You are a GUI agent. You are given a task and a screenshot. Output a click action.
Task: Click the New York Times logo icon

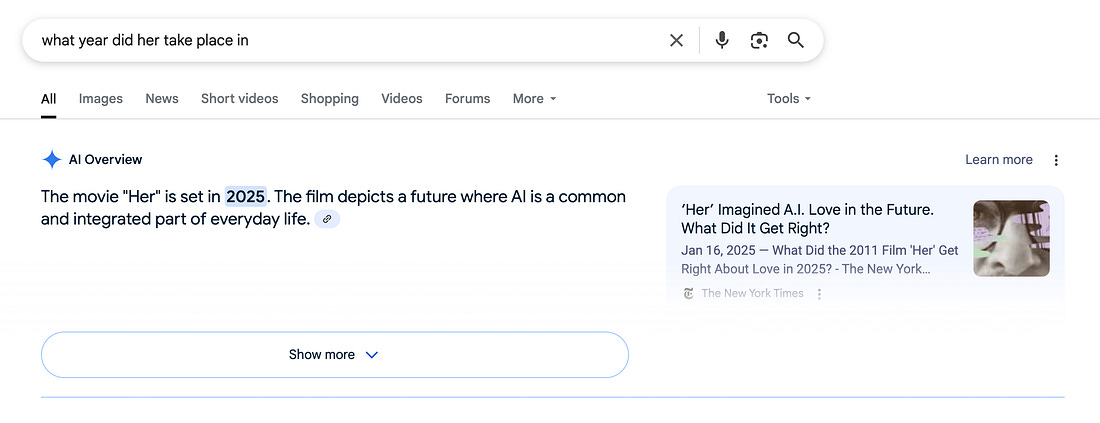688,293
